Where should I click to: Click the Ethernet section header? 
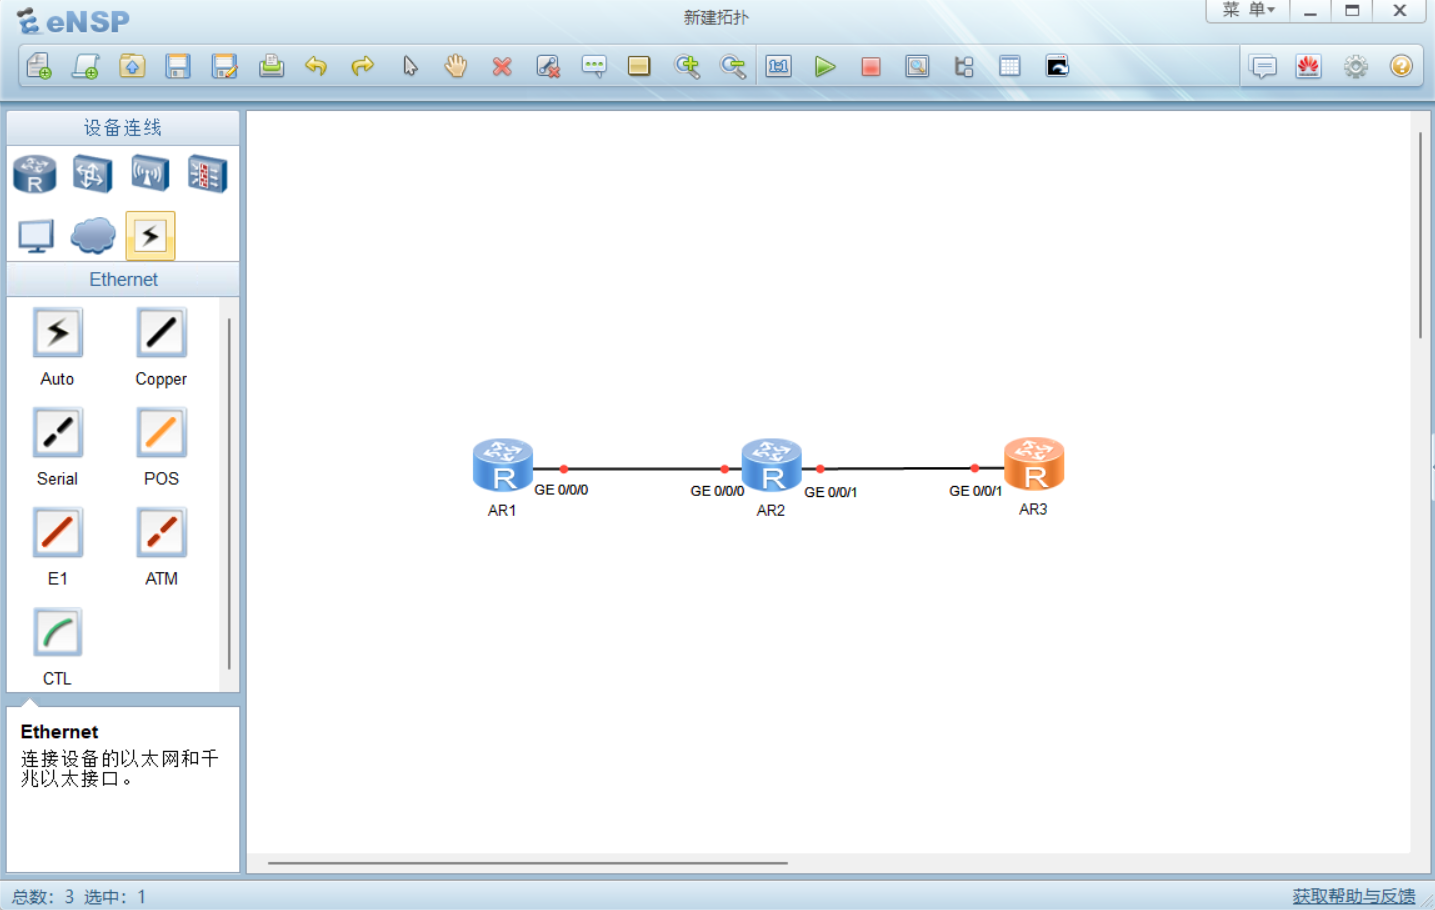coord(123,279)
